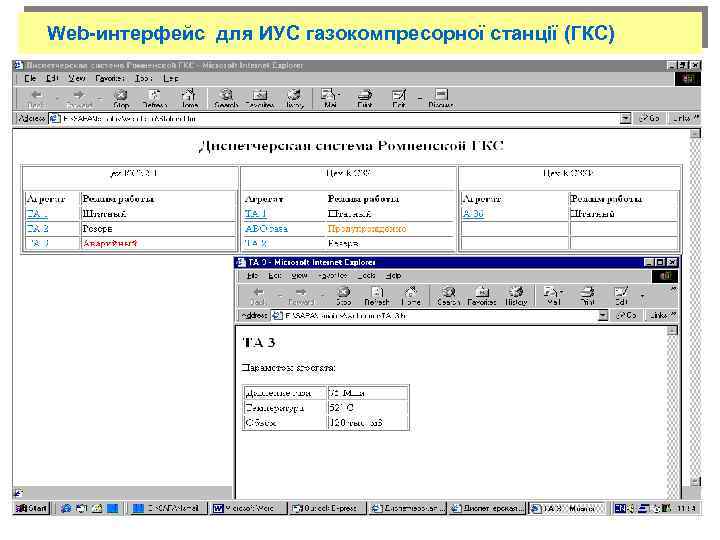Click Search icon in main IE toolbar
The height and width of the screenshot is (540, 720).
pos(226,98)
